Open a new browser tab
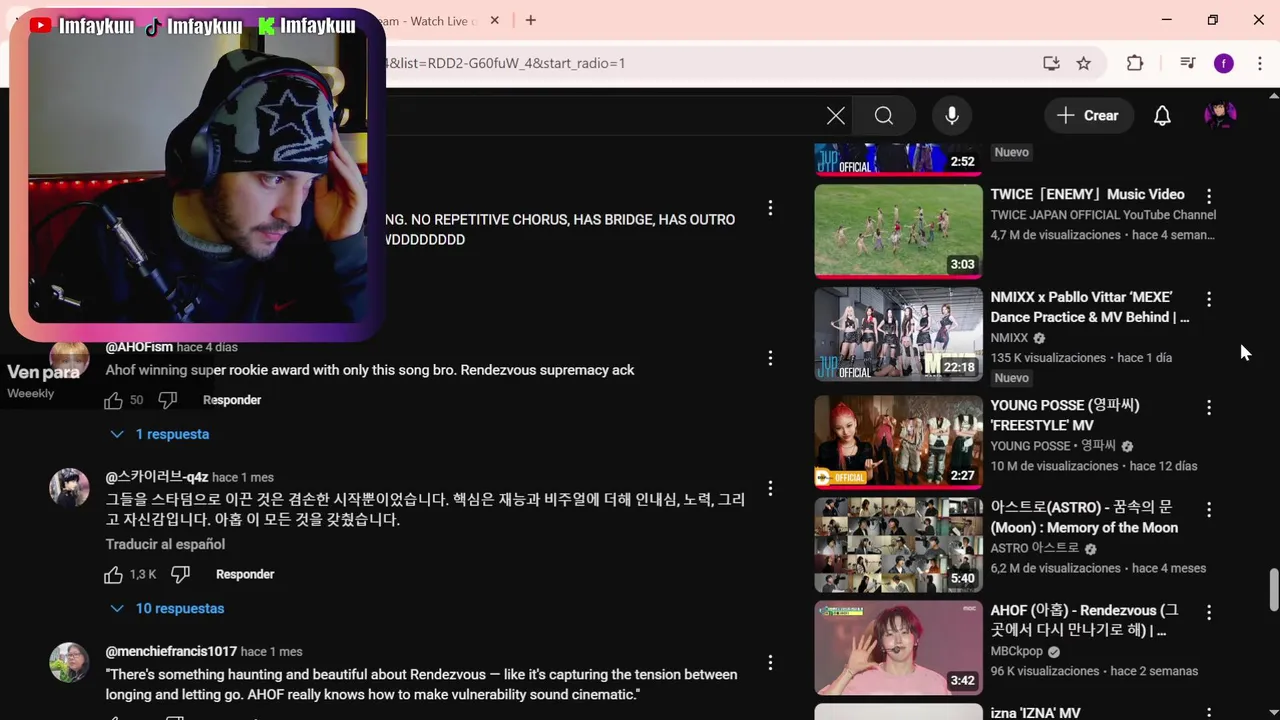Viewport: 1280px width, 720px height. pos(531,20)
